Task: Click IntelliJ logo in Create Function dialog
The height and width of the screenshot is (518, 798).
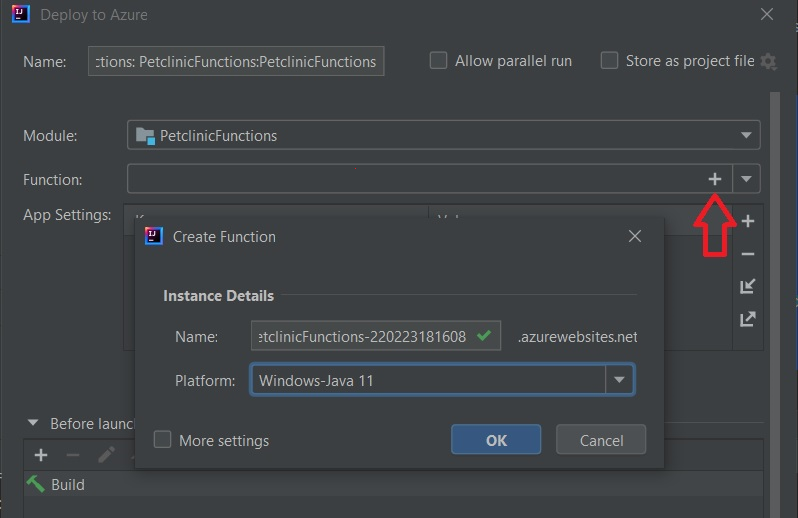Action: coord(154,236)
